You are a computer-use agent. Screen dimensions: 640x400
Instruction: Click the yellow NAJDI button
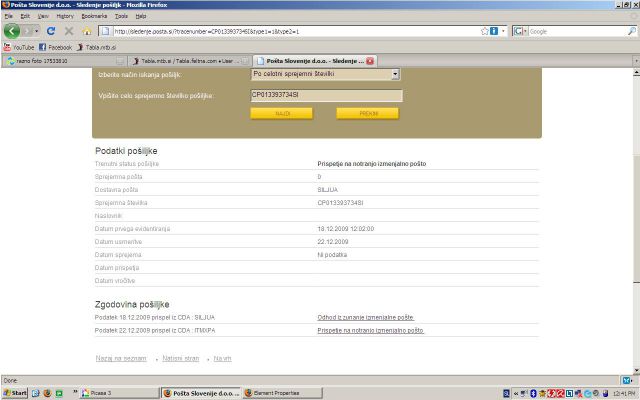point(282,113)
